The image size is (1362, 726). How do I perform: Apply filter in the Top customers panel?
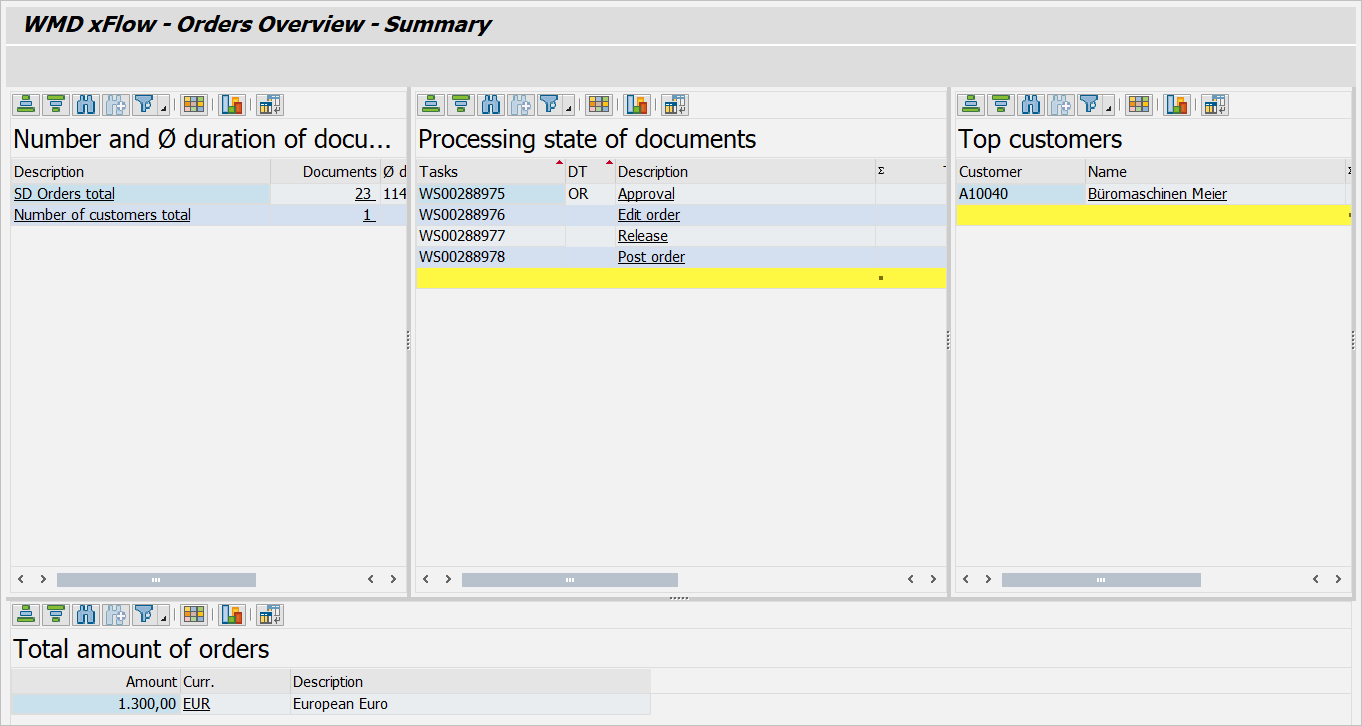(1090, 104)
